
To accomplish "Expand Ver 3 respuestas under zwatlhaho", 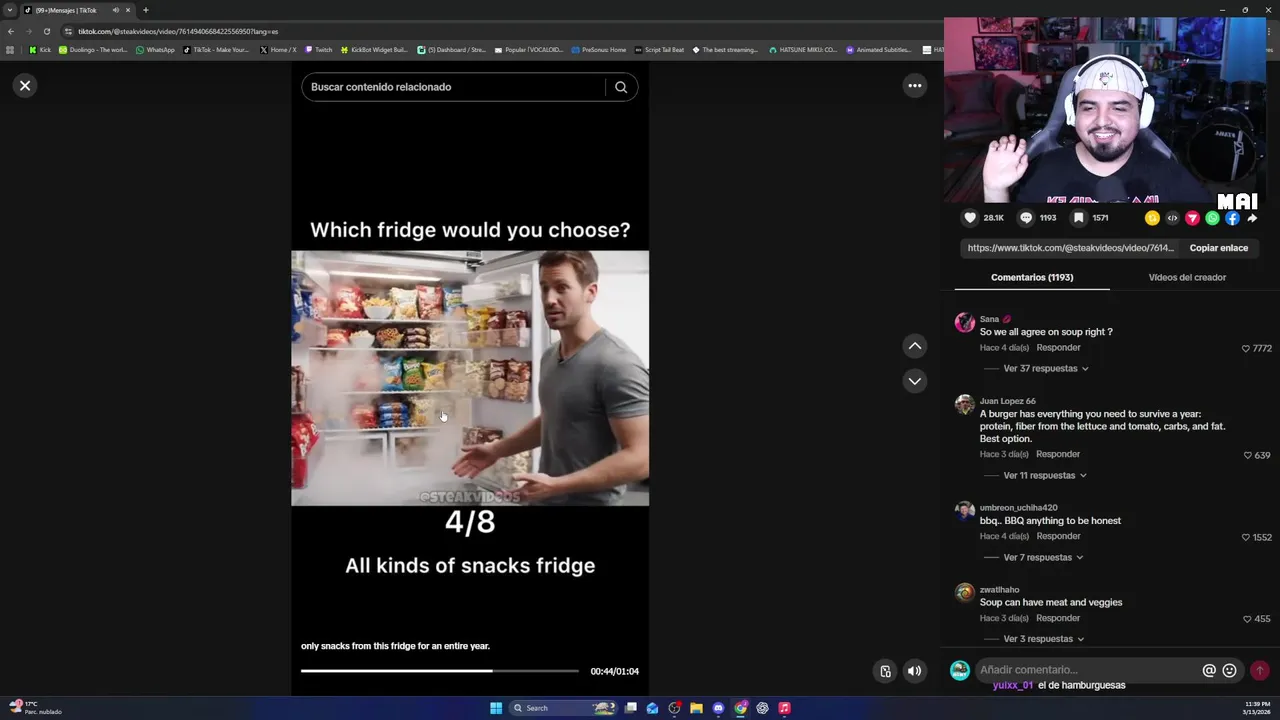I will pos(1044,639).
